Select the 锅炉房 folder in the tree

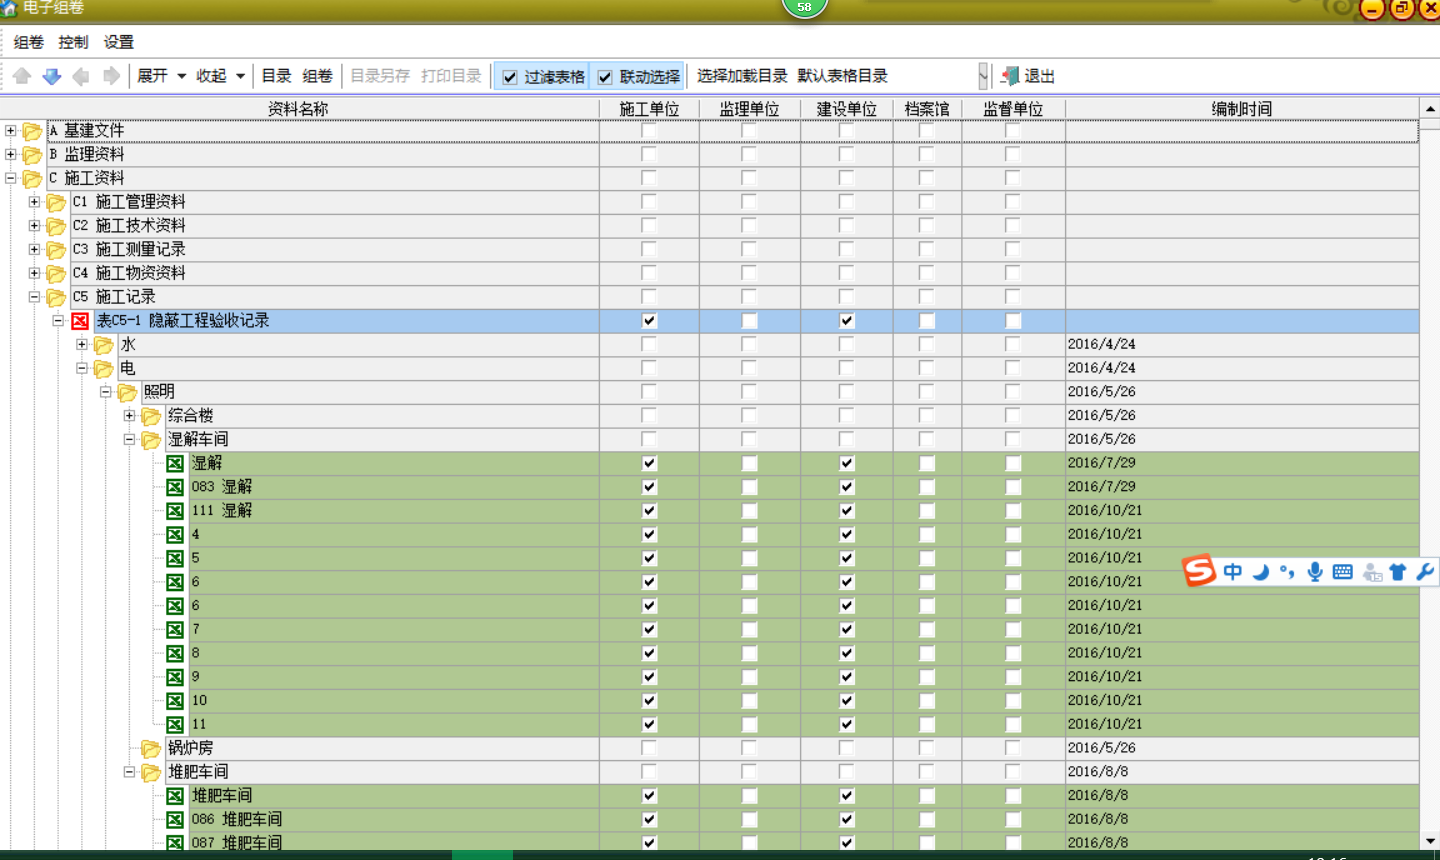[x=190, y=748]
